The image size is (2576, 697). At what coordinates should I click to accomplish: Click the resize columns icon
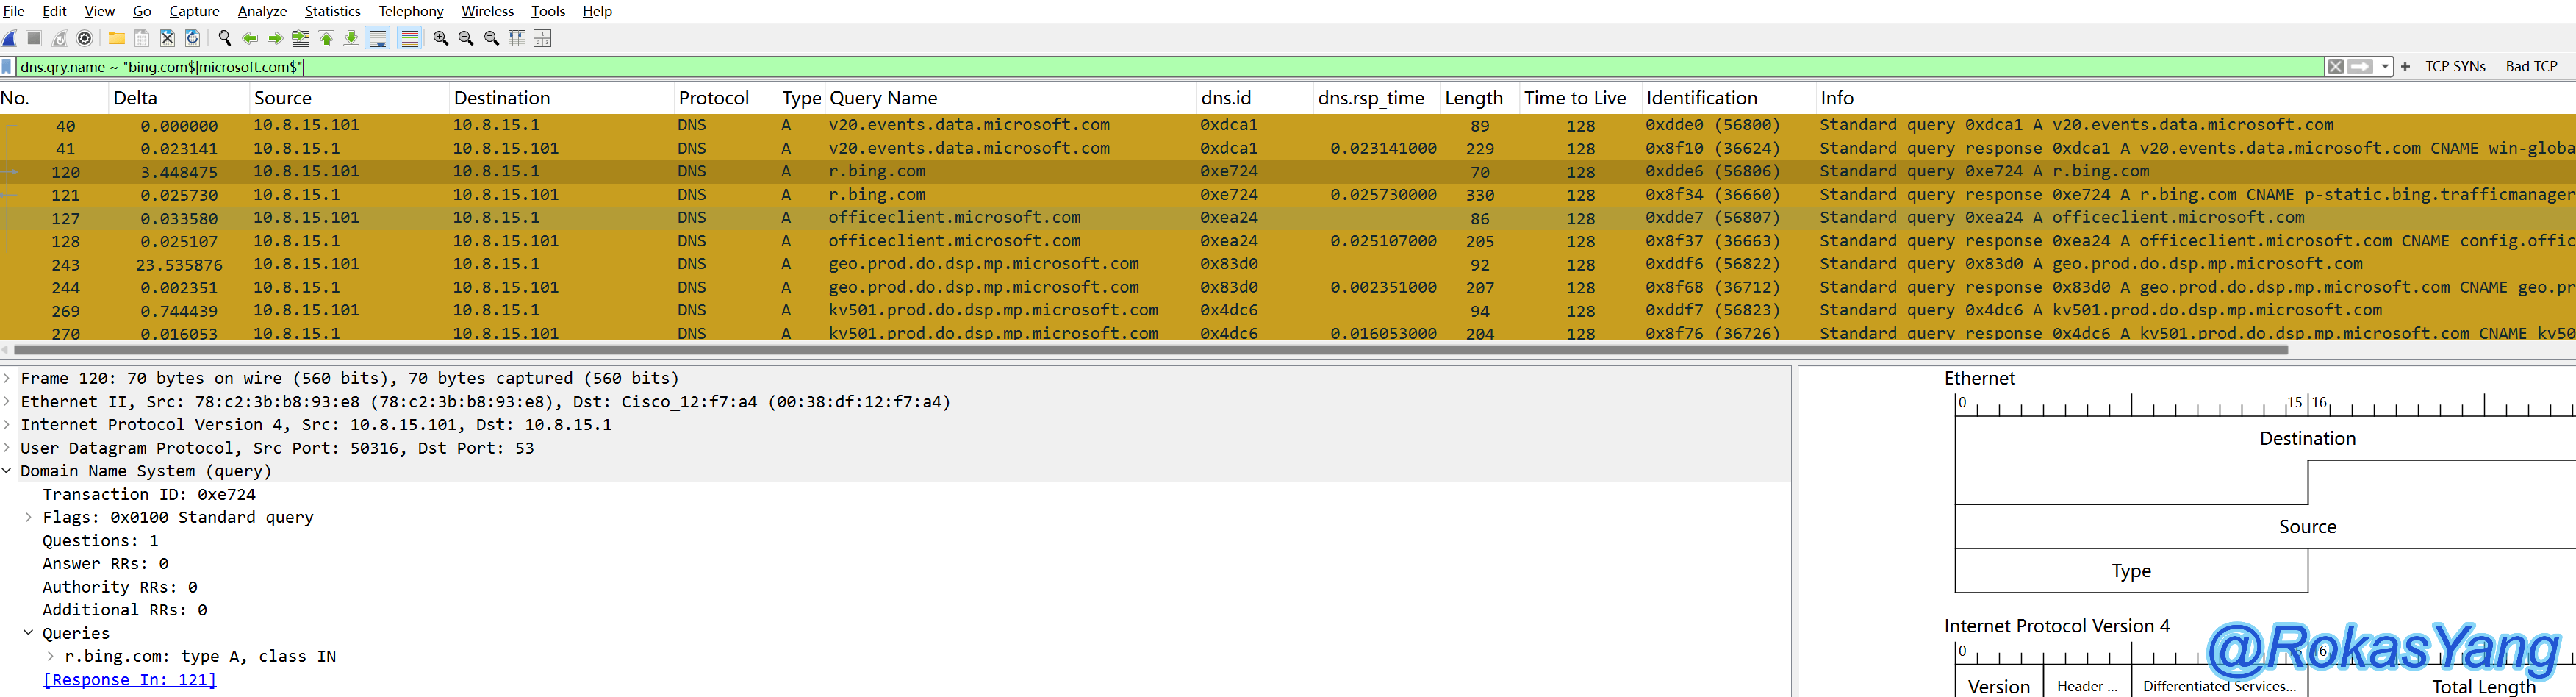516,38
